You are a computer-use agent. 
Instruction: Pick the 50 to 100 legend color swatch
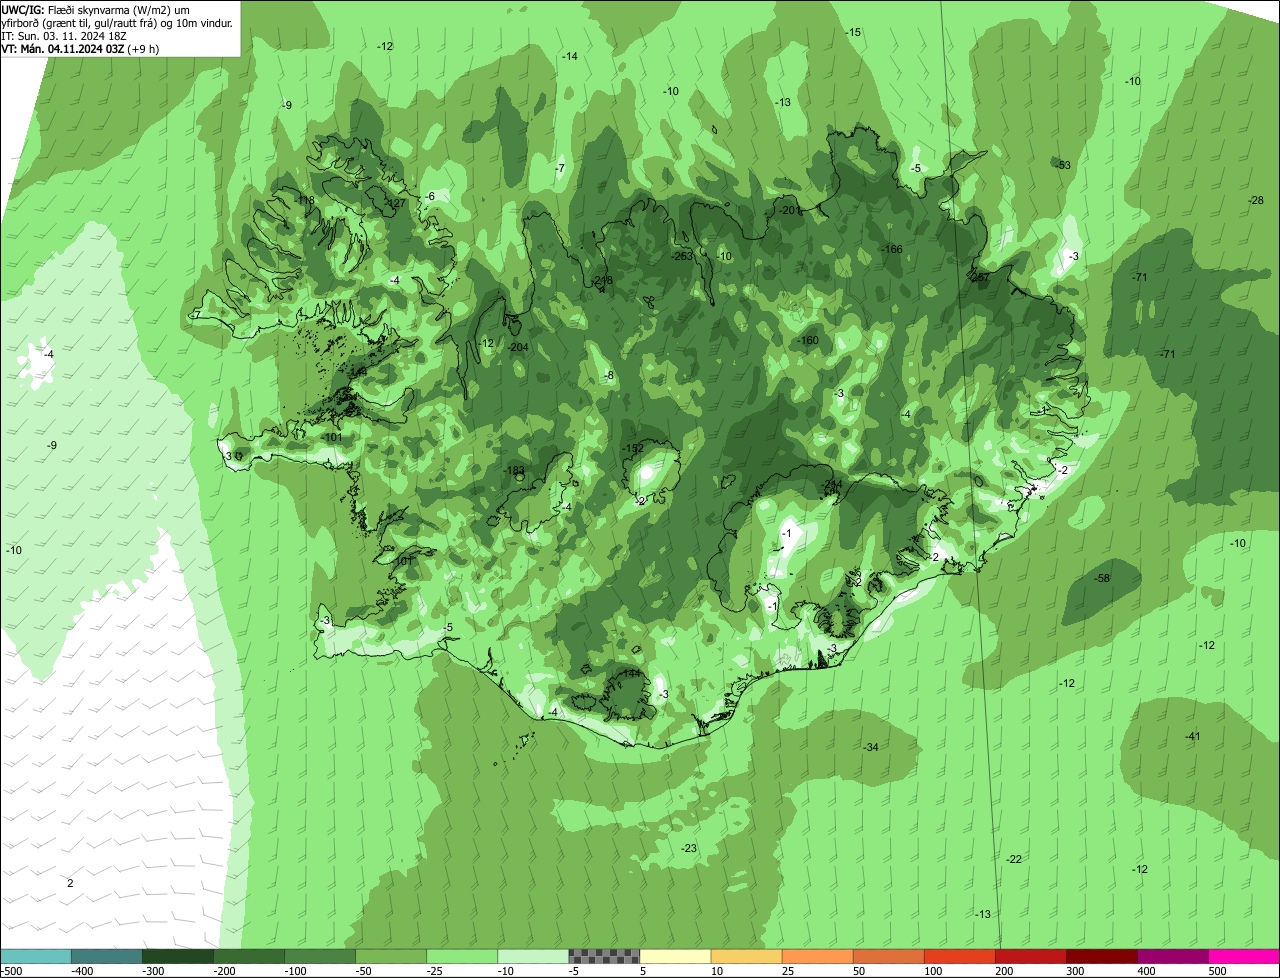(x=888, y=956)
